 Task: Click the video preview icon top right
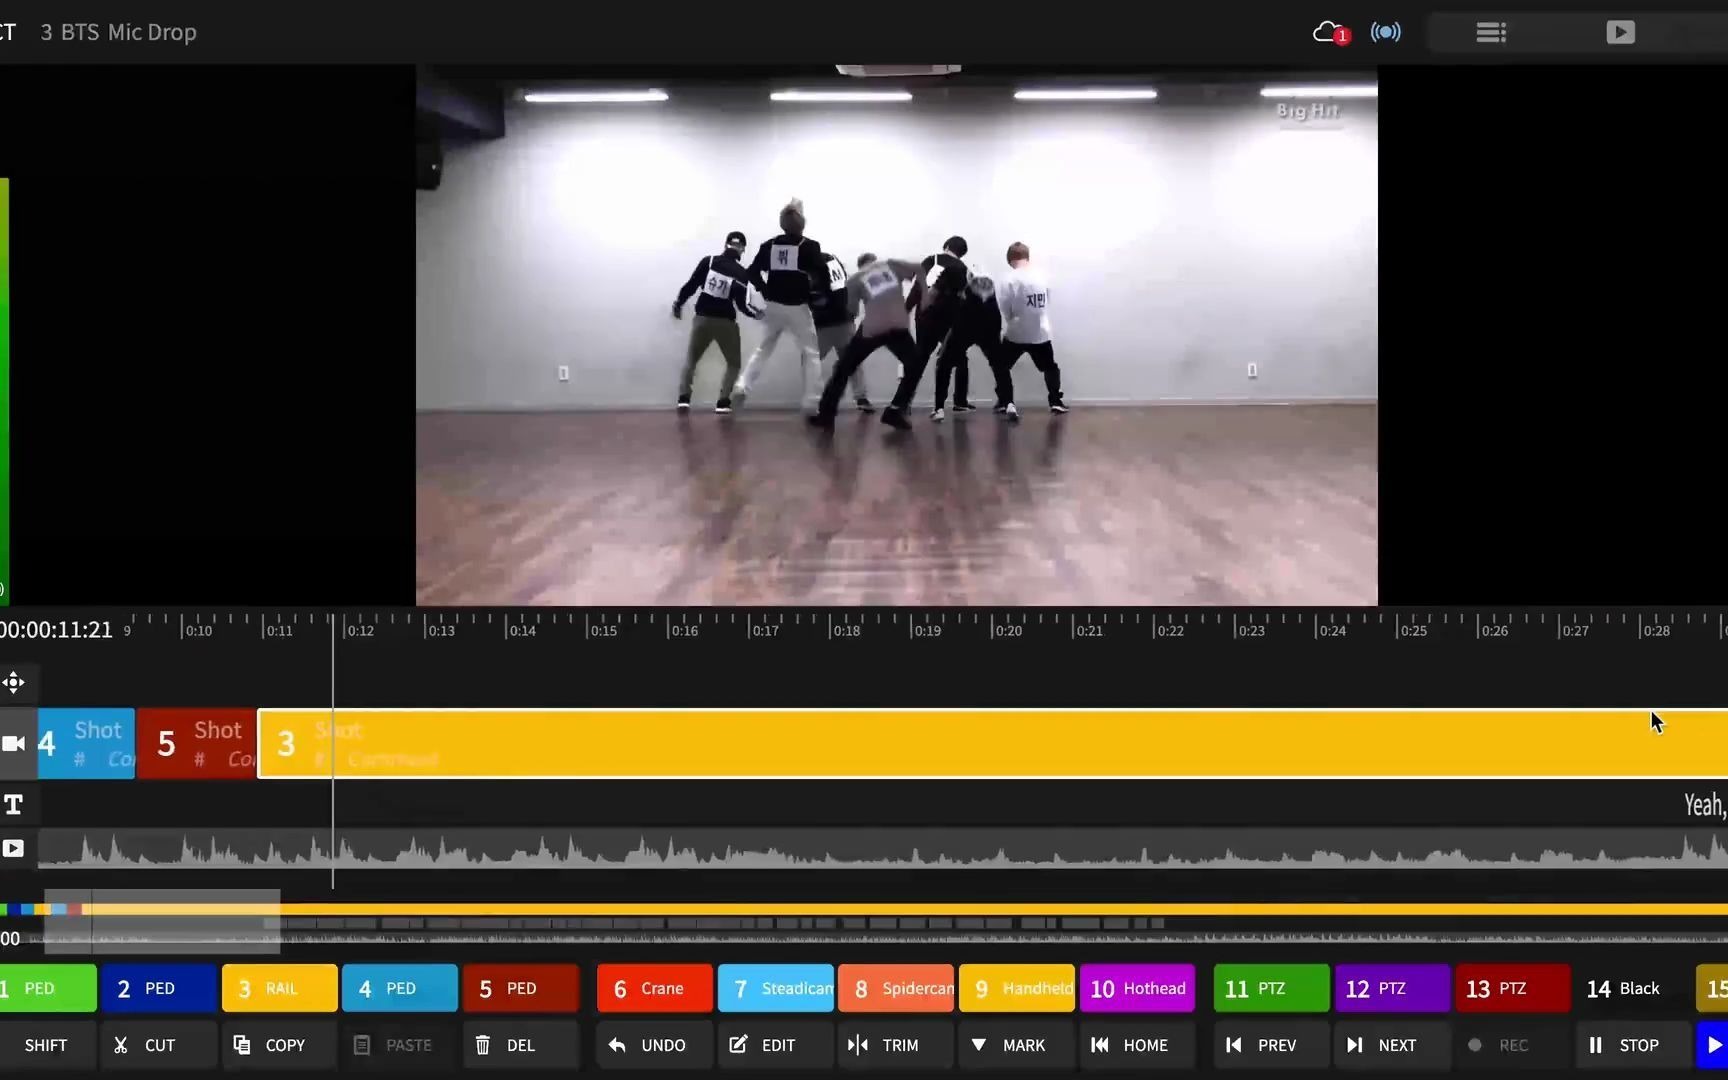[x=1620, y=32]
